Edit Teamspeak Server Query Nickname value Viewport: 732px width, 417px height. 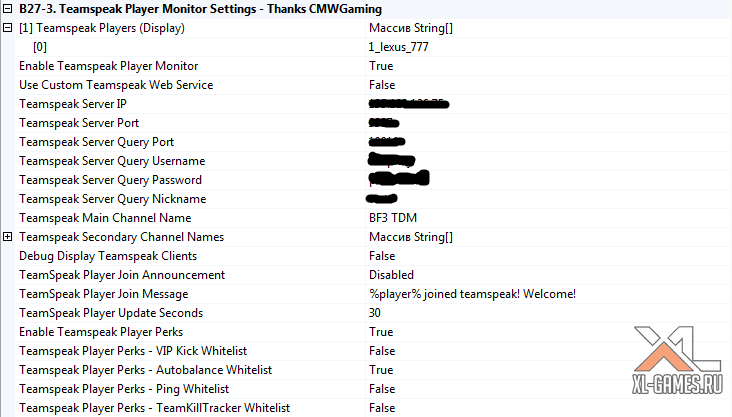381,199
